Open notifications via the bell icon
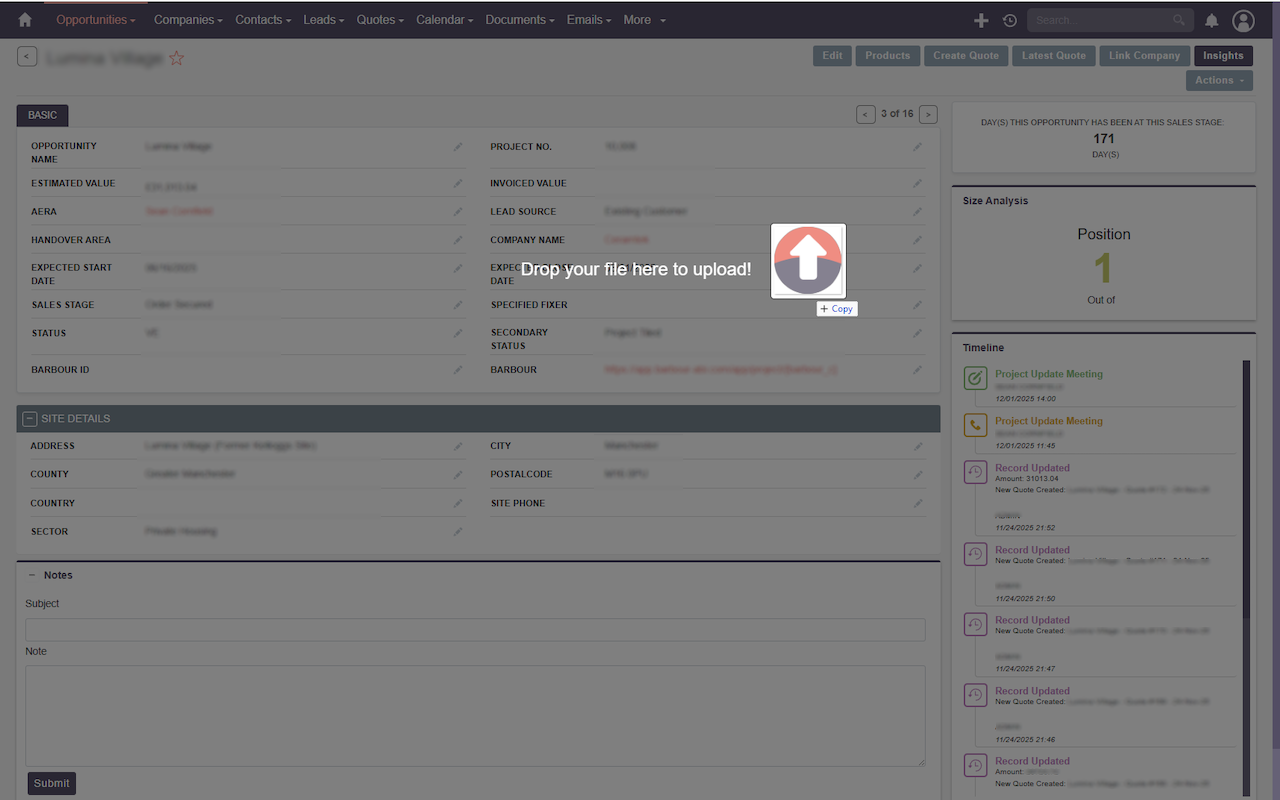This screenshot has height=800, width=1280. click(x=1213, y=20)
